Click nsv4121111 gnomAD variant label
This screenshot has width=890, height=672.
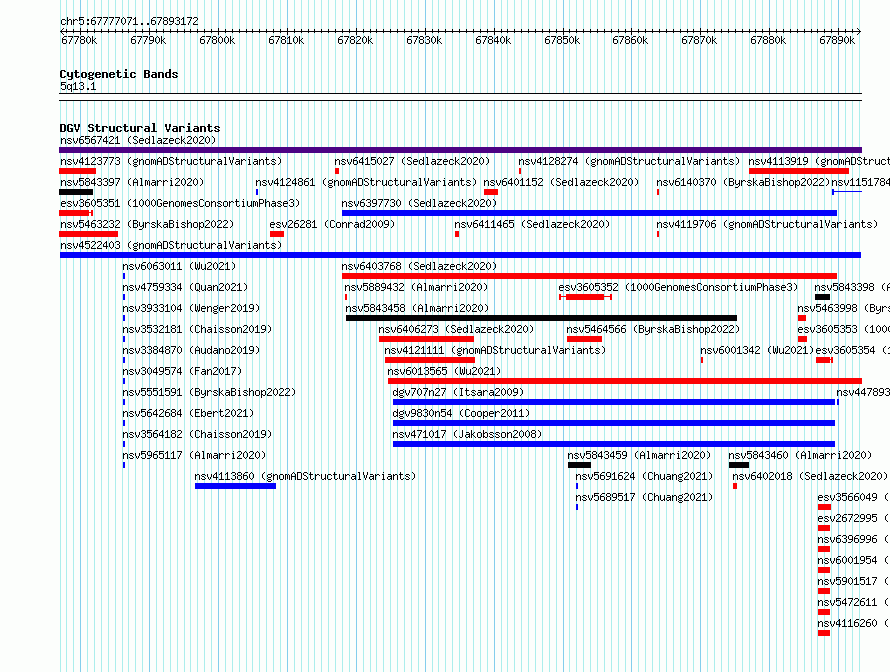coord(495,350)
